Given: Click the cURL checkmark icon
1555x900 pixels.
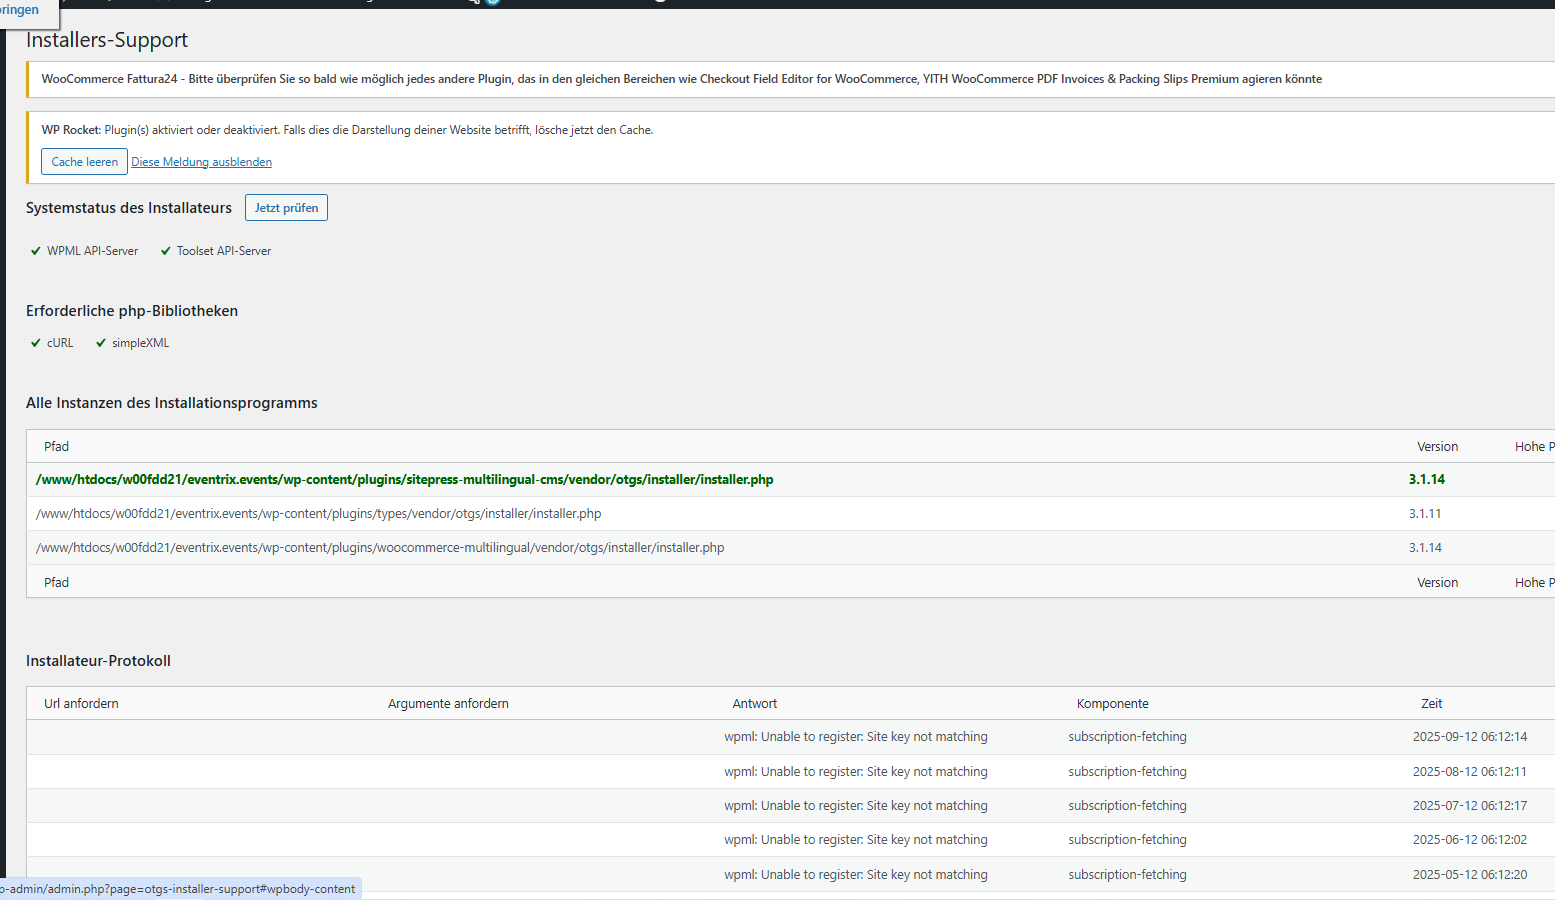Looking at the screenshot, I should (x=36, y=343).
